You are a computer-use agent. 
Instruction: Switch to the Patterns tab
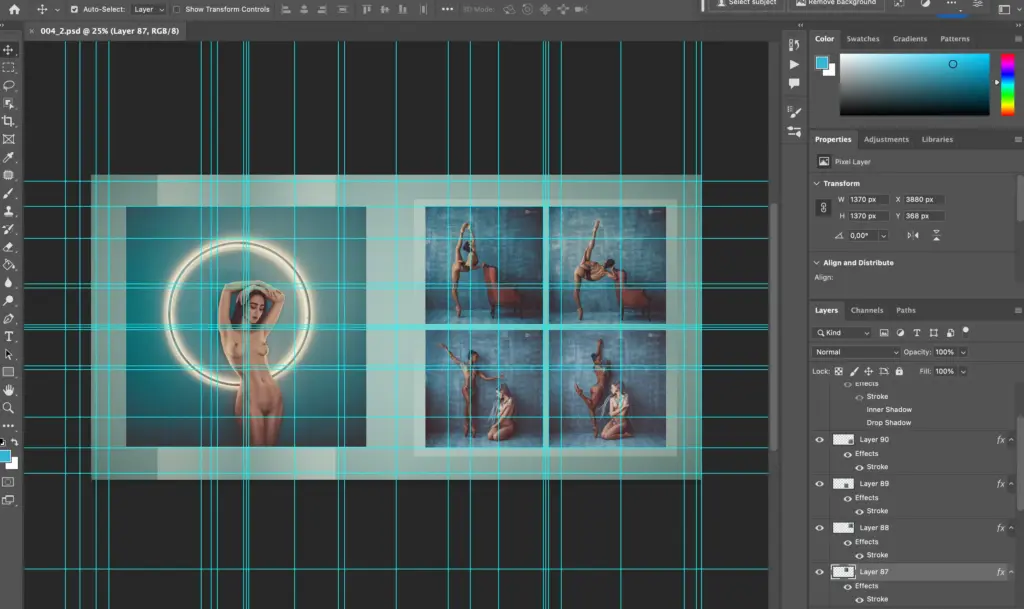click(x=955, y=39)
